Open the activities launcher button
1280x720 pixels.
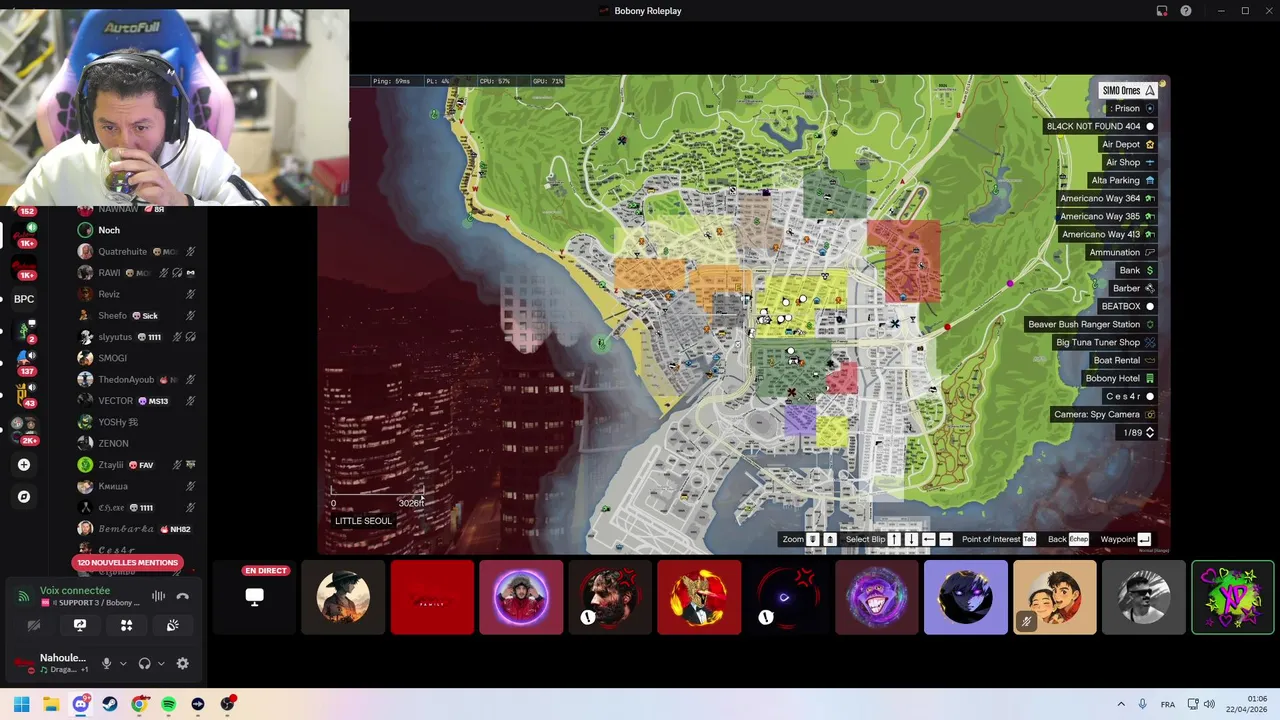126,625
